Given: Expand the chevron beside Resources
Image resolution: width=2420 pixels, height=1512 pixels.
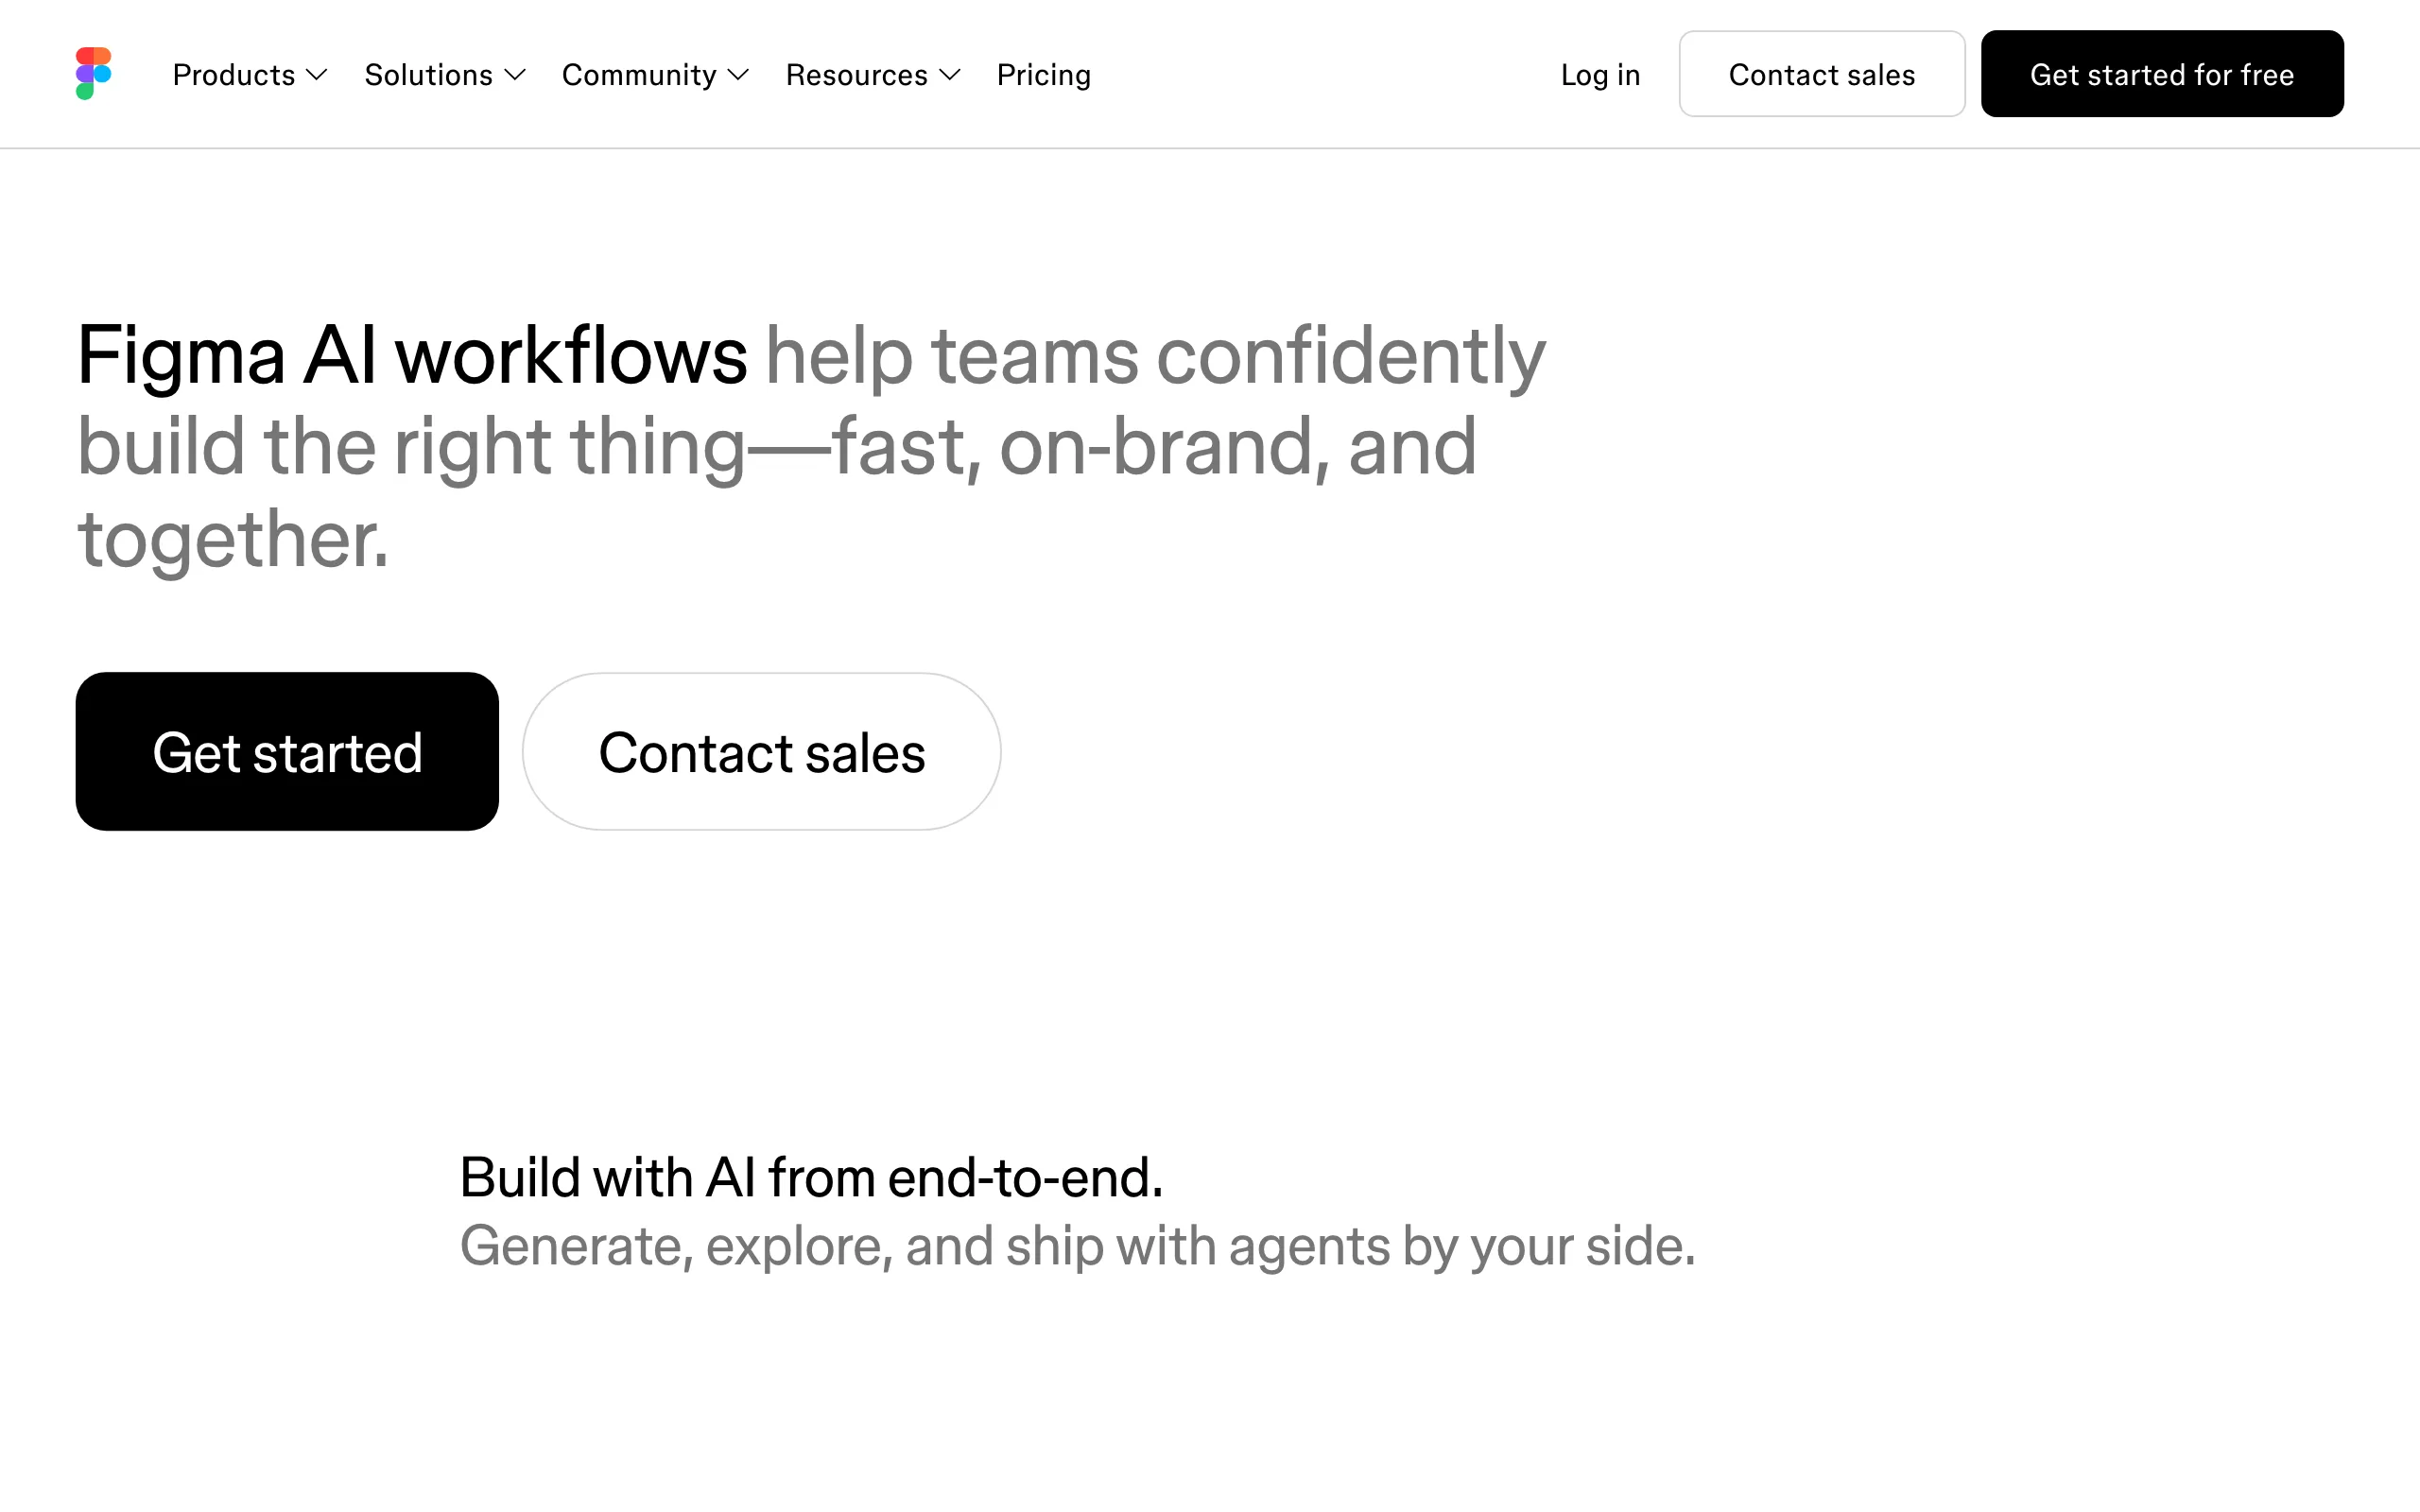Looking at the screenshot, I should [x=950, y=75].
